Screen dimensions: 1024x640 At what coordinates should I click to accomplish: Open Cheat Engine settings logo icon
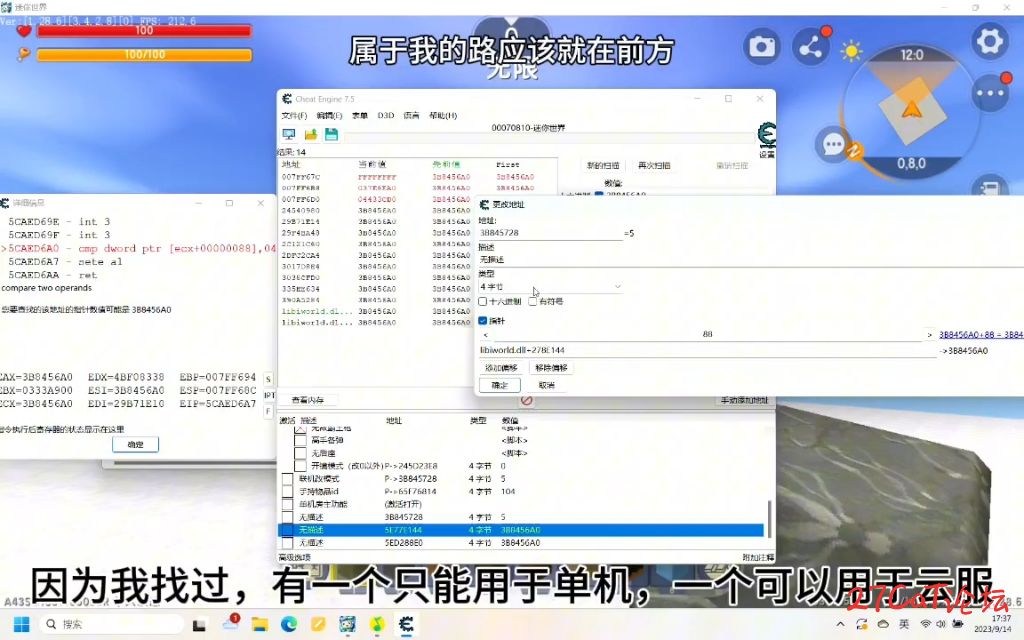pos(767,135)
